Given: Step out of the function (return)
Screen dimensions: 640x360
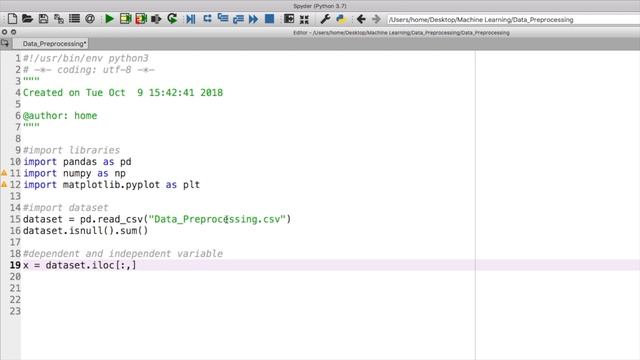Looking at the screenshot, I should click(238, 19).
